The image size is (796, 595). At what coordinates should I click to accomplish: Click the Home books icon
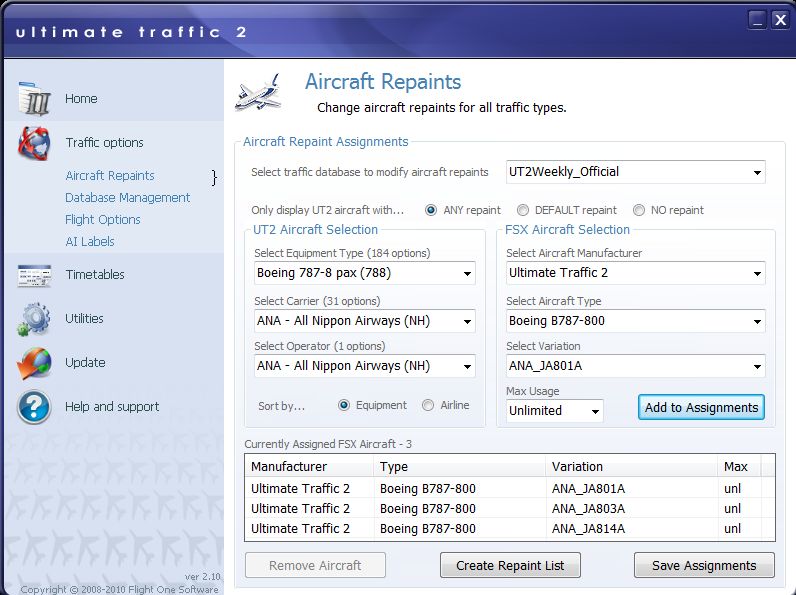coord(35,98)
